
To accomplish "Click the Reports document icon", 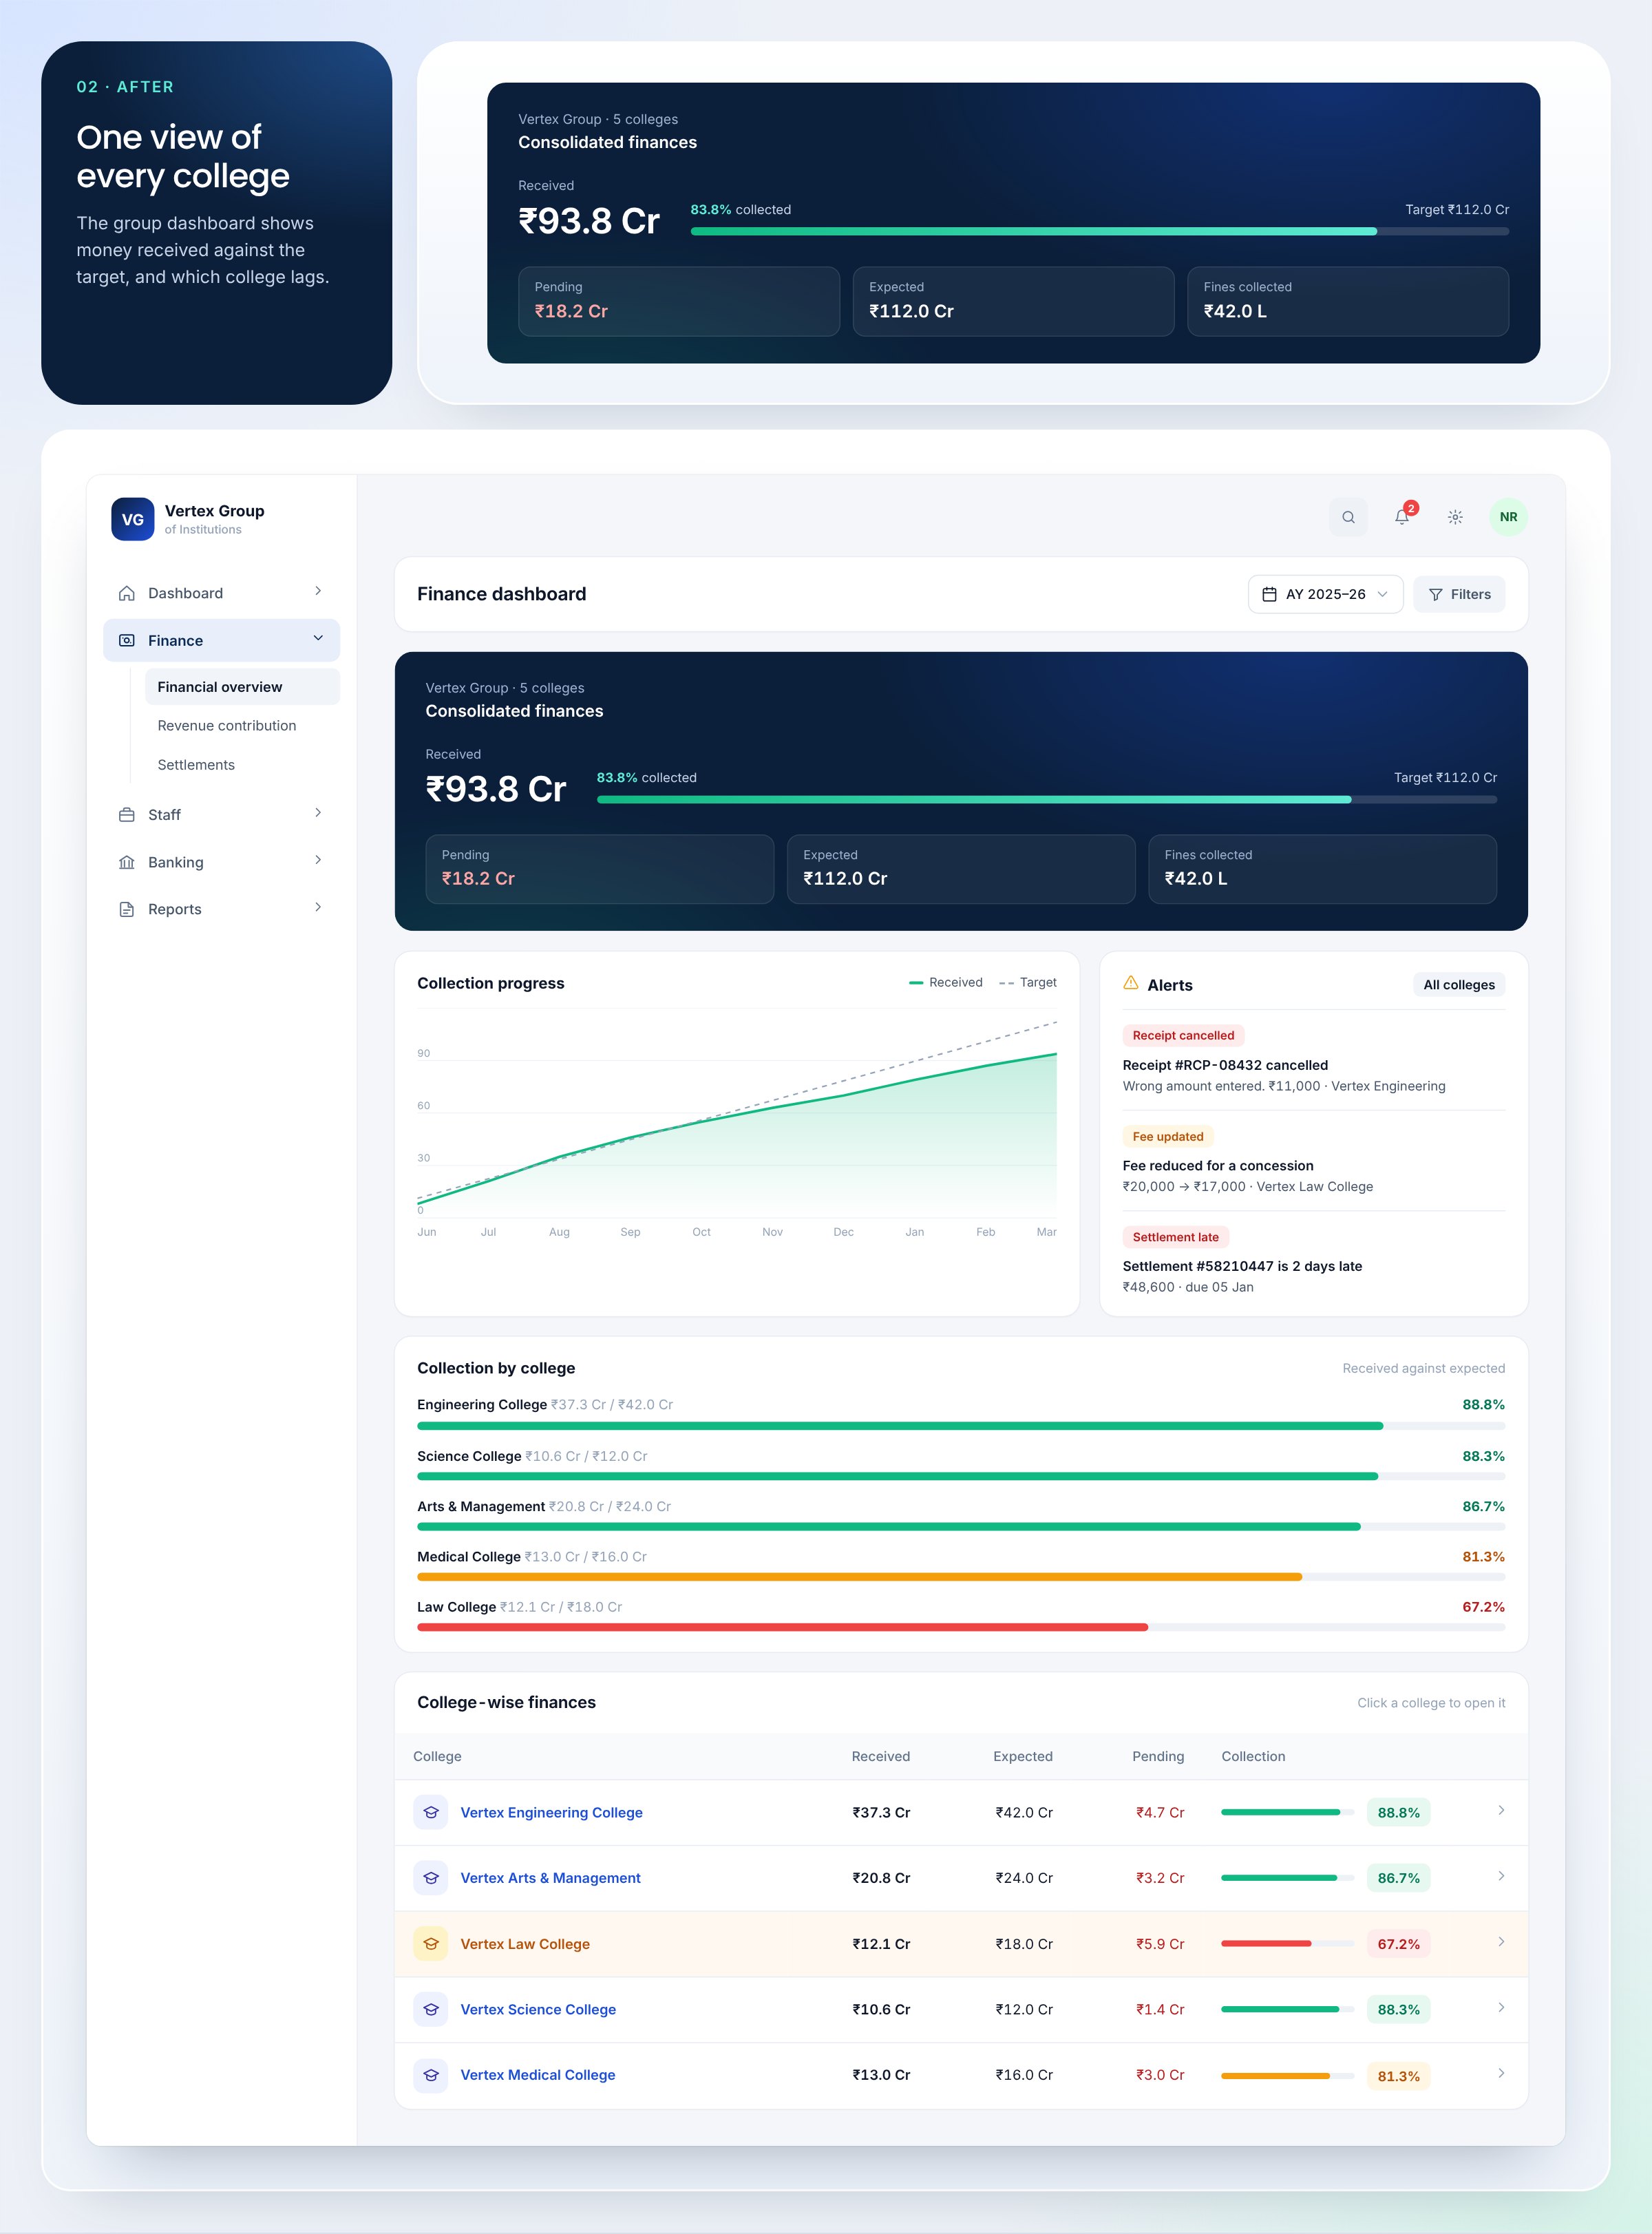I will 127,909.
